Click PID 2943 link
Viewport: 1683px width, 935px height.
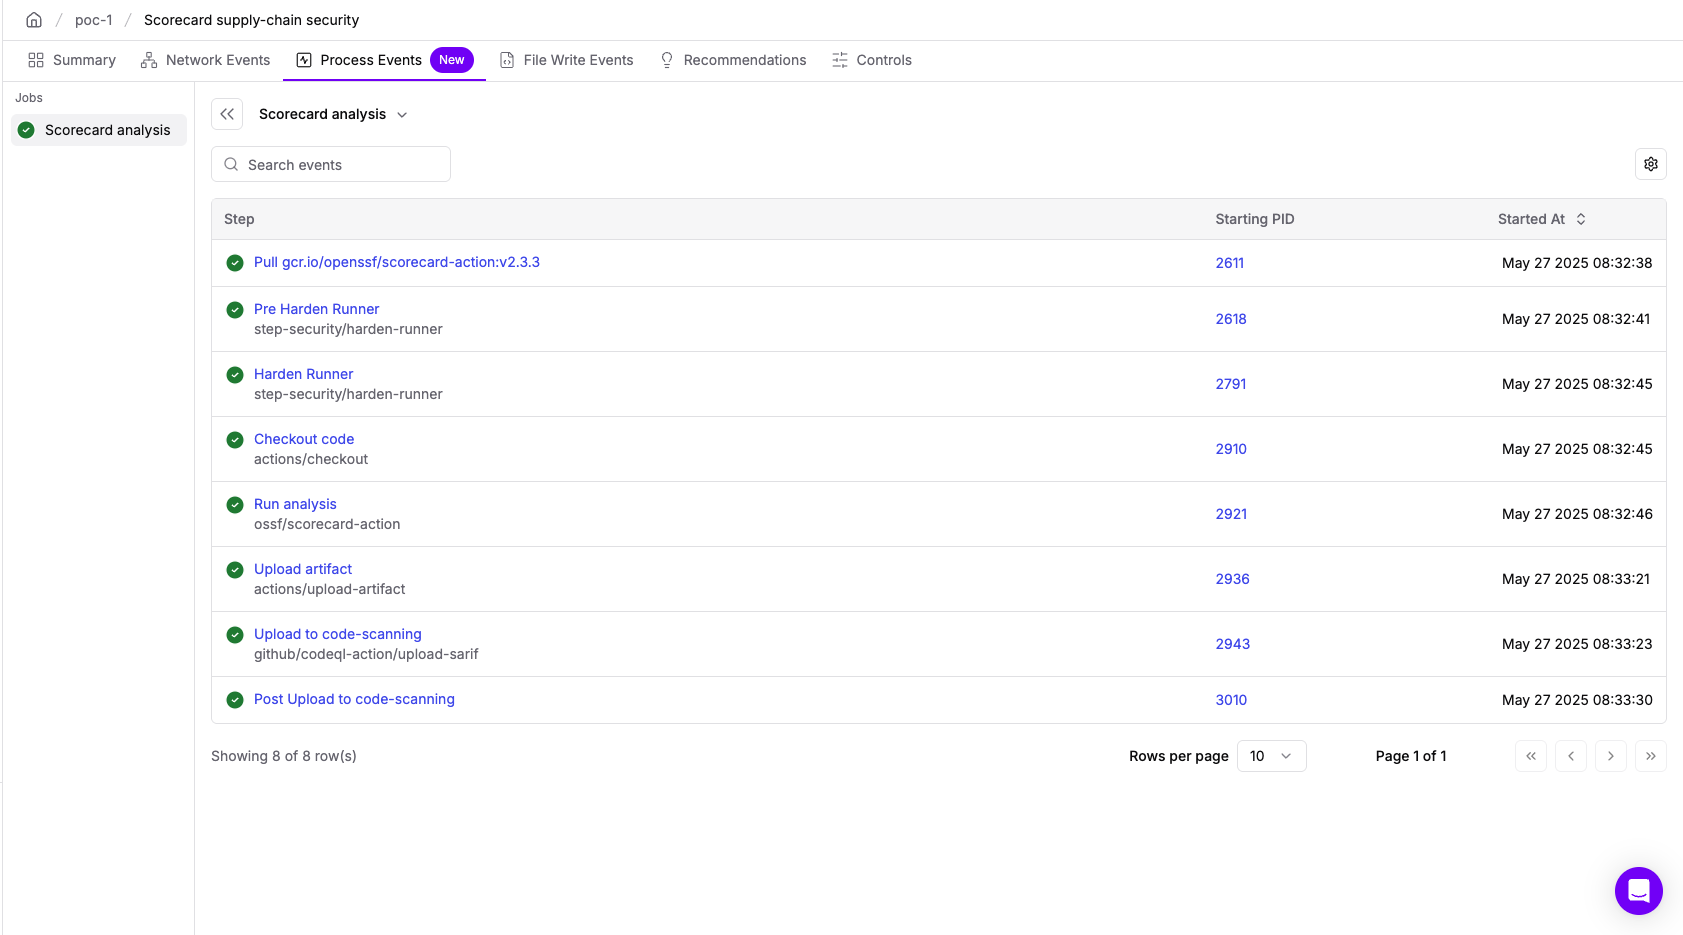1232,644
